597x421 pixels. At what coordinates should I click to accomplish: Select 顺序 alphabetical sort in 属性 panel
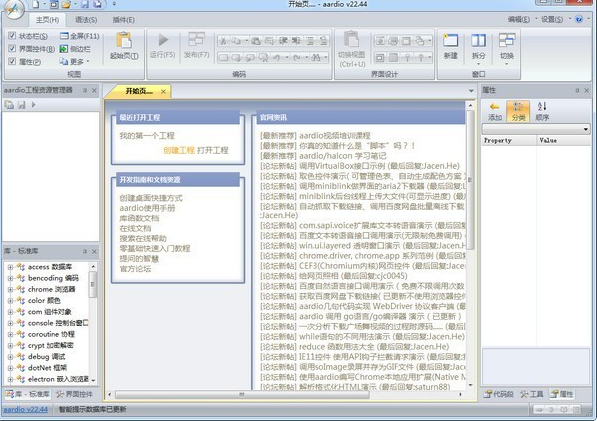click(x=542, y=111)
